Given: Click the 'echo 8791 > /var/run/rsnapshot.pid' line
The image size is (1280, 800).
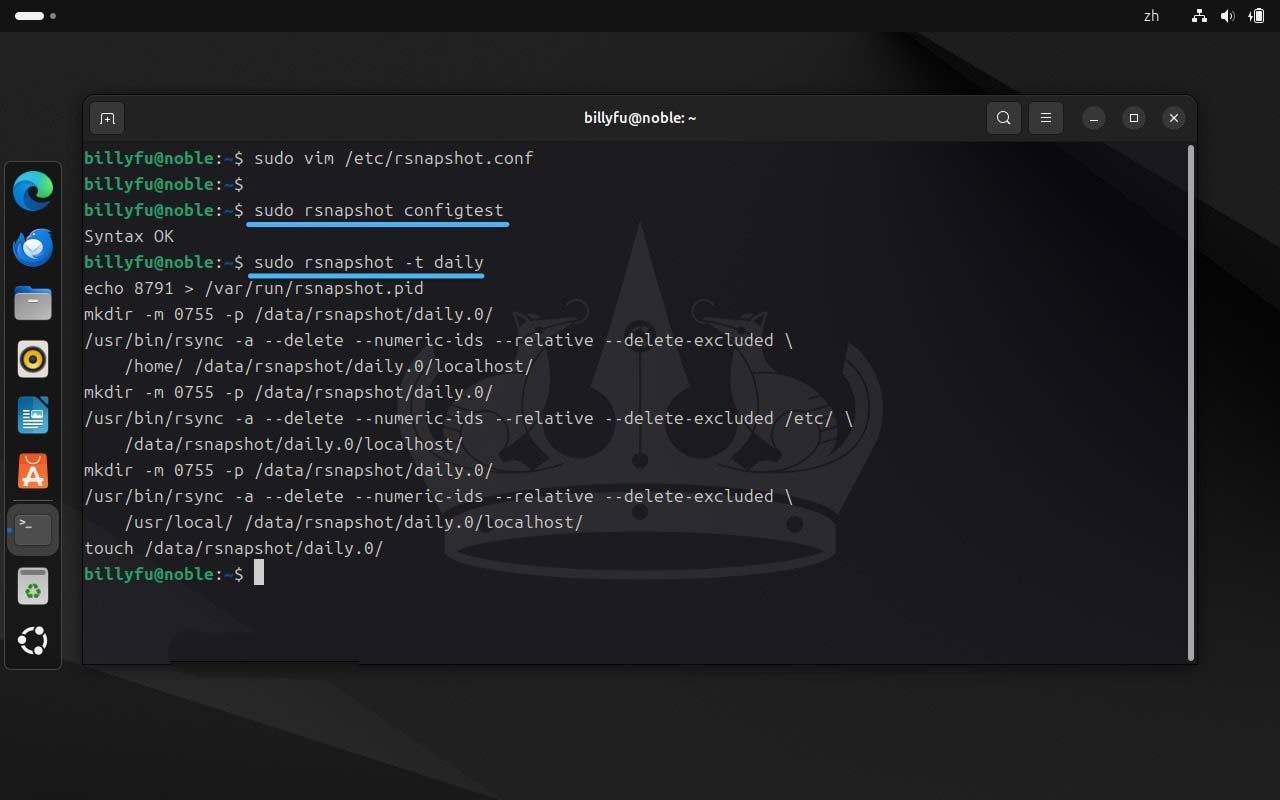Looking at the screenshot, I should pos(254,288).
